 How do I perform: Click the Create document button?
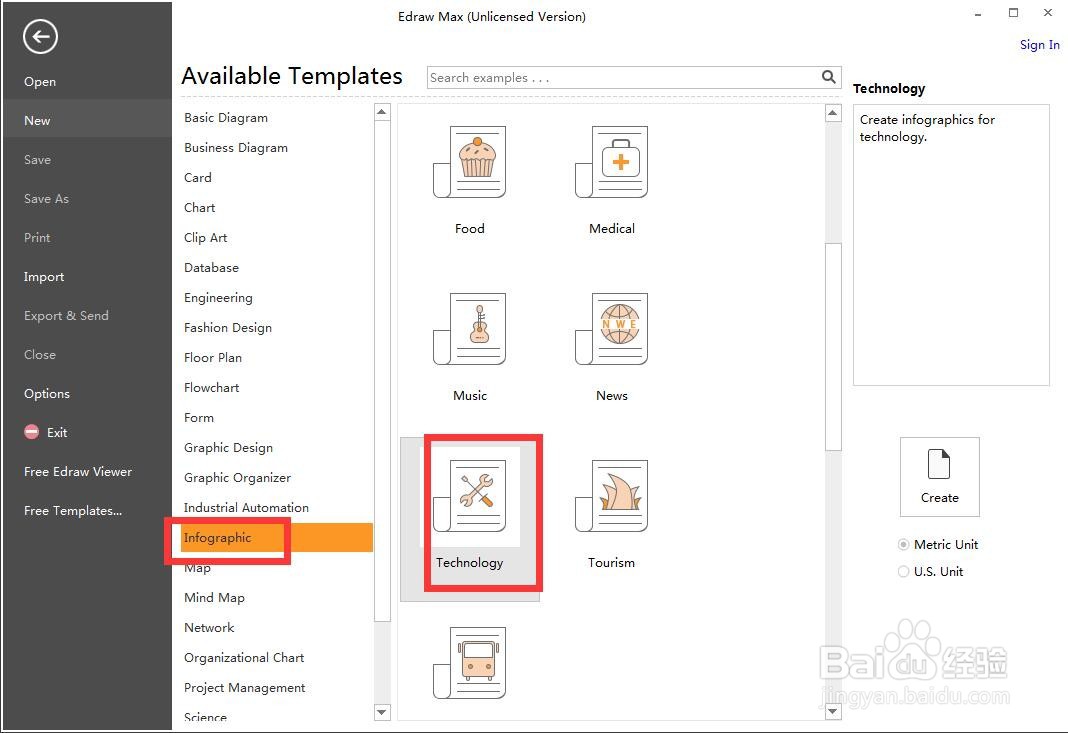939,477
